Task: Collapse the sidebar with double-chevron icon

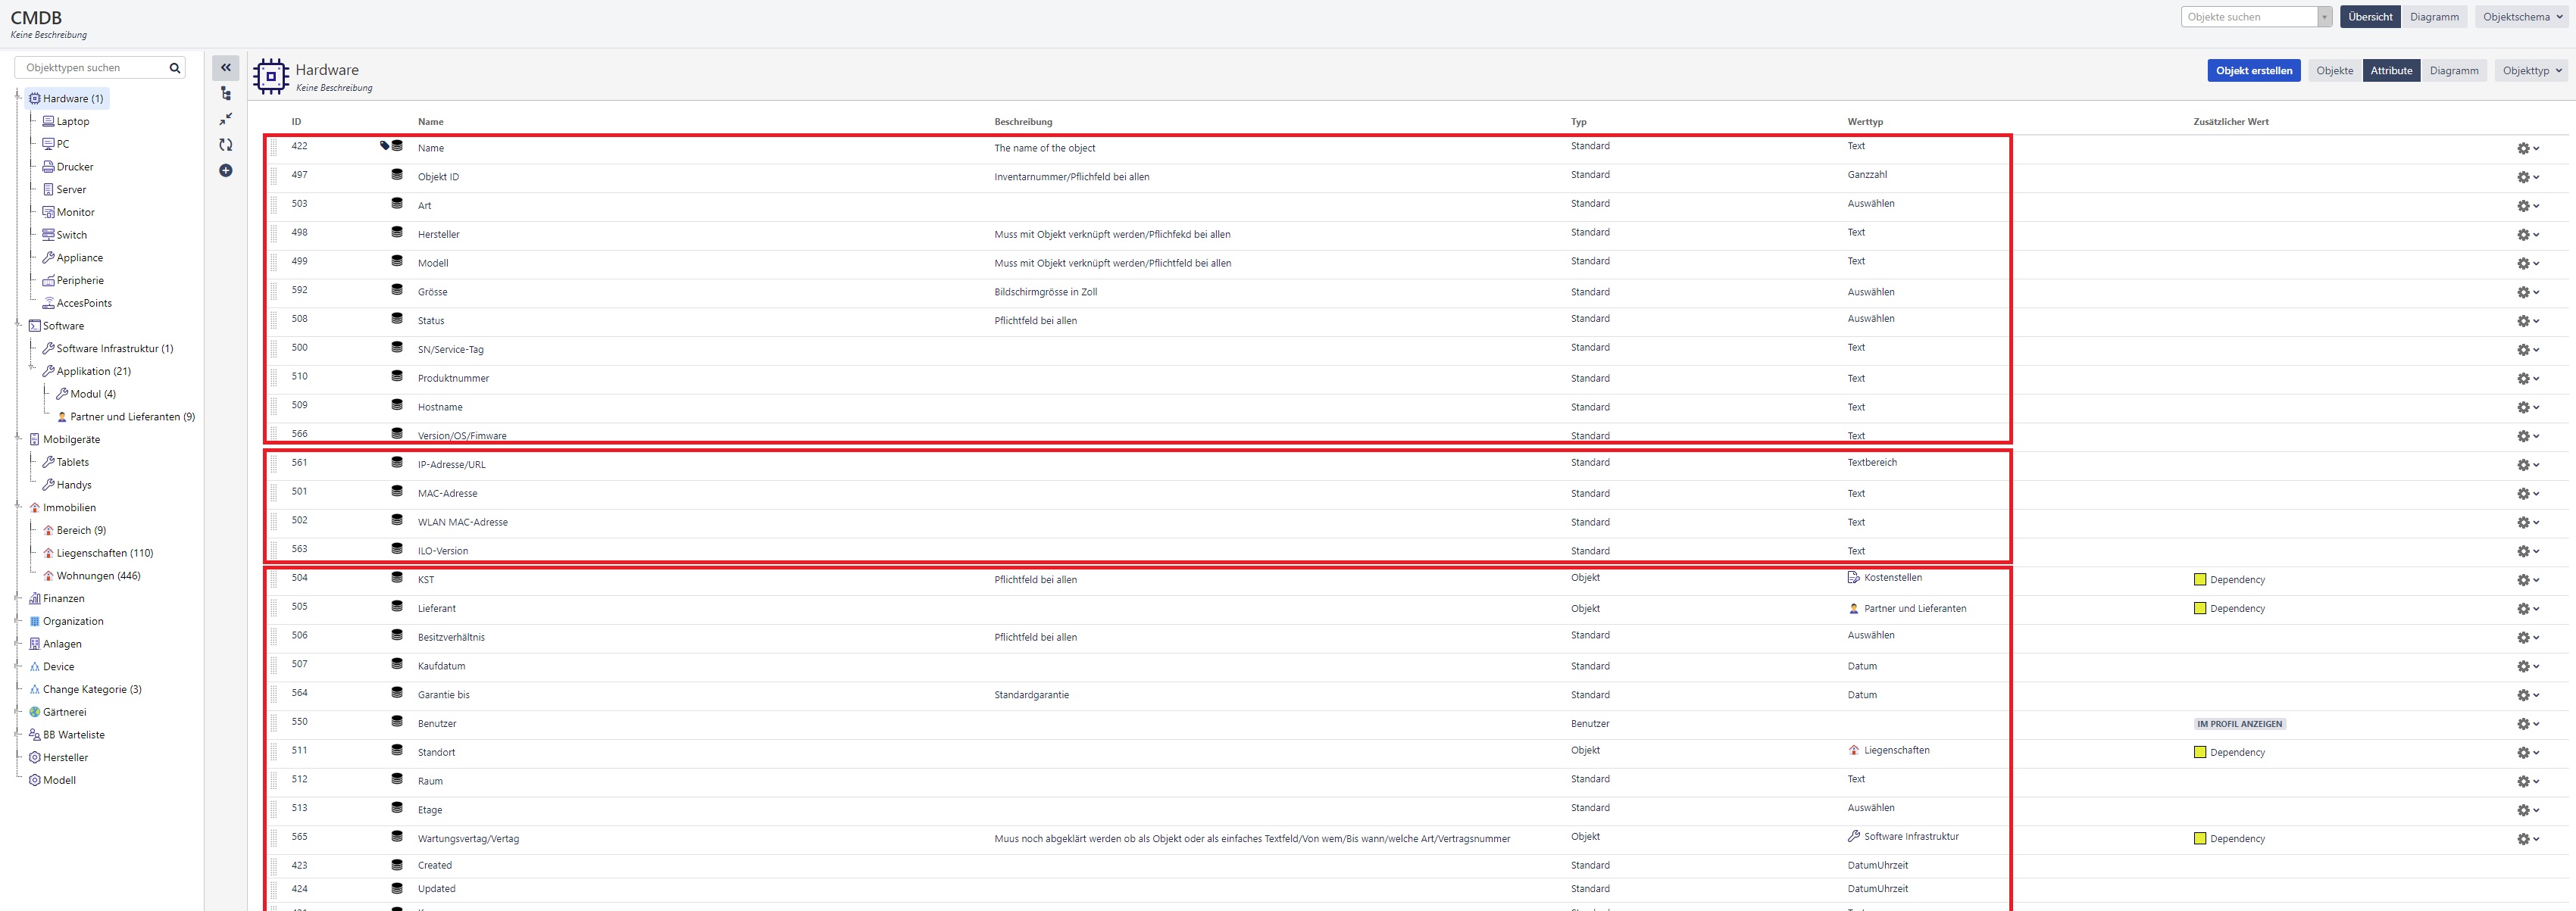Action: pos(226,68)
